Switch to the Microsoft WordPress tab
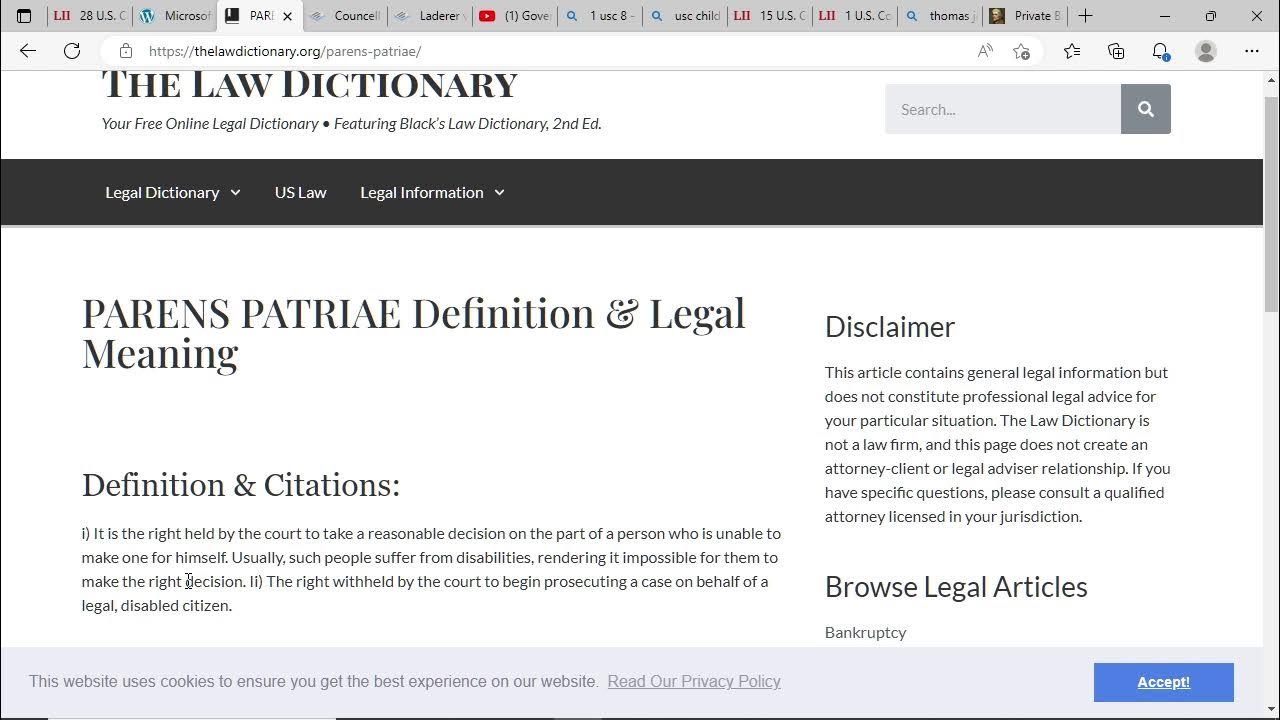 [x=174, y=16]
